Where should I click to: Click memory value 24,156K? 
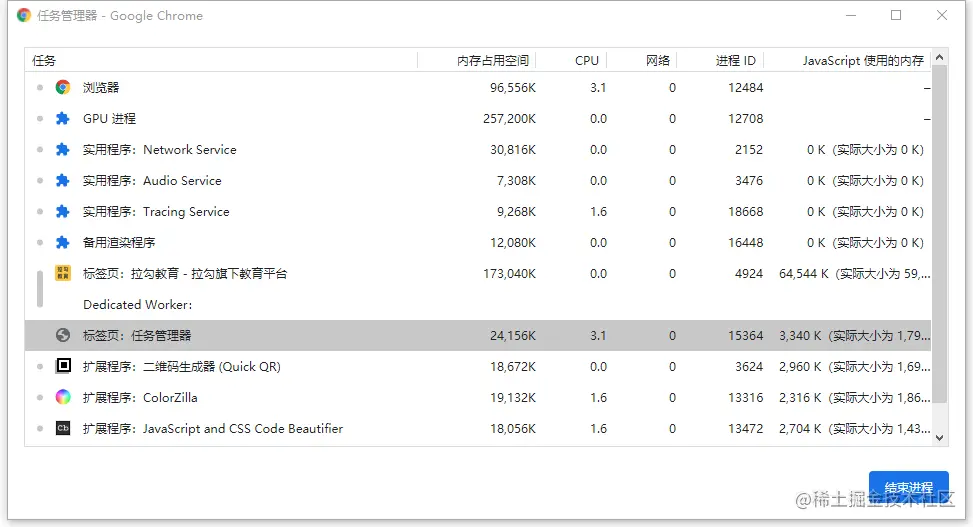(x=513, y=336)
